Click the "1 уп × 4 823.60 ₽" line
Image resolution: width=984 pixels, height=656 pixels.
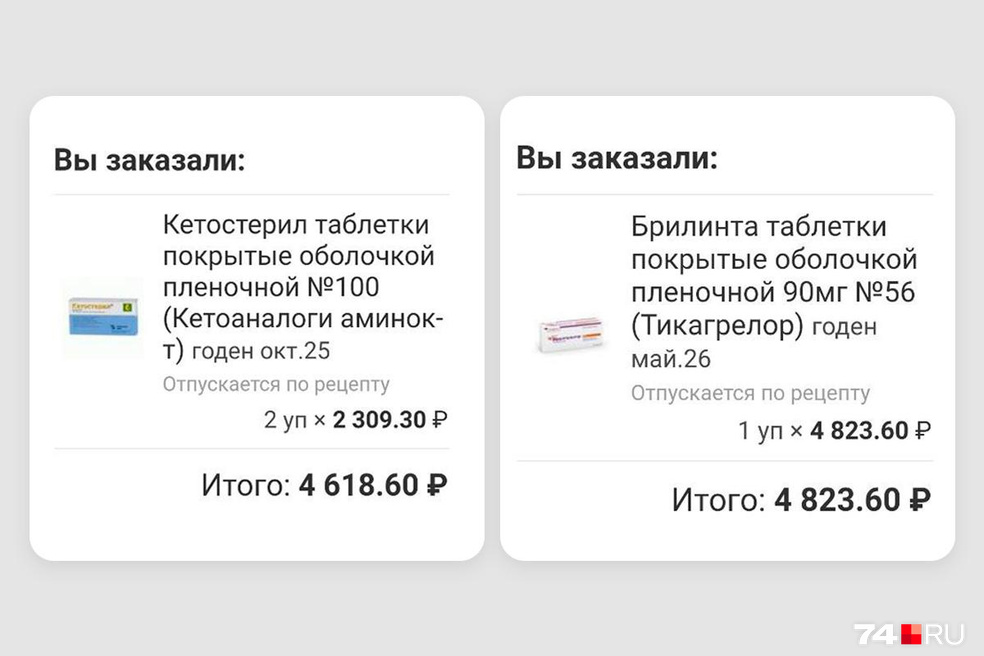(x=834, y=431)
